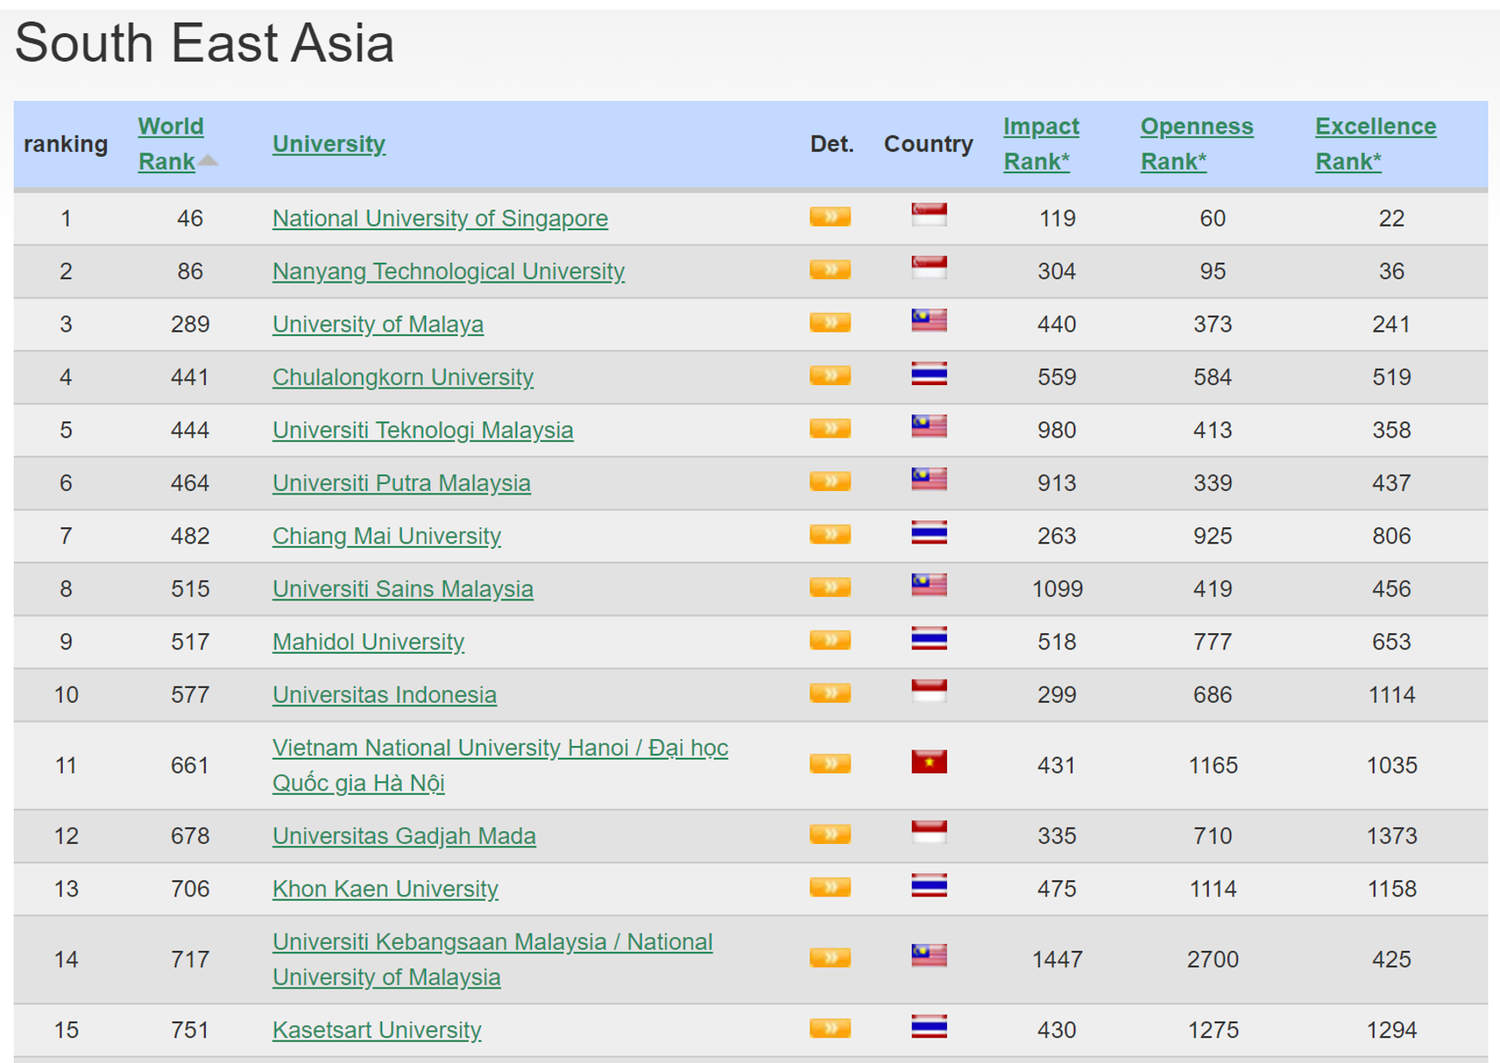Open details icon for Universiti Kebangsaan Malaysia
This screenshot has height=1063, width=1500.
coord(830,958)
